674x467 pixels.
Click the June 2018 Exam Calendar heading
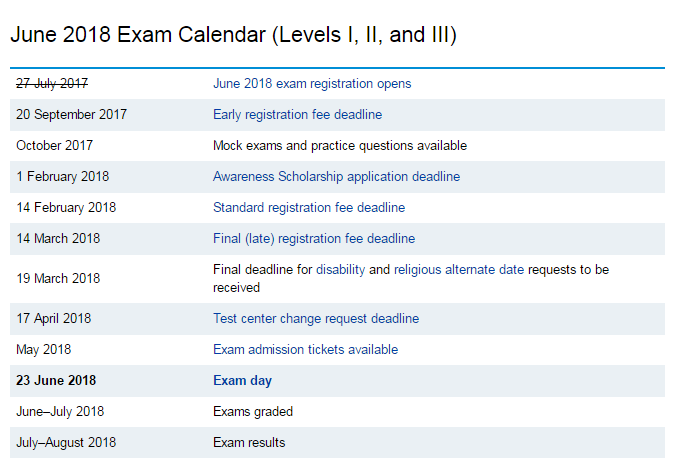(234, 35)
